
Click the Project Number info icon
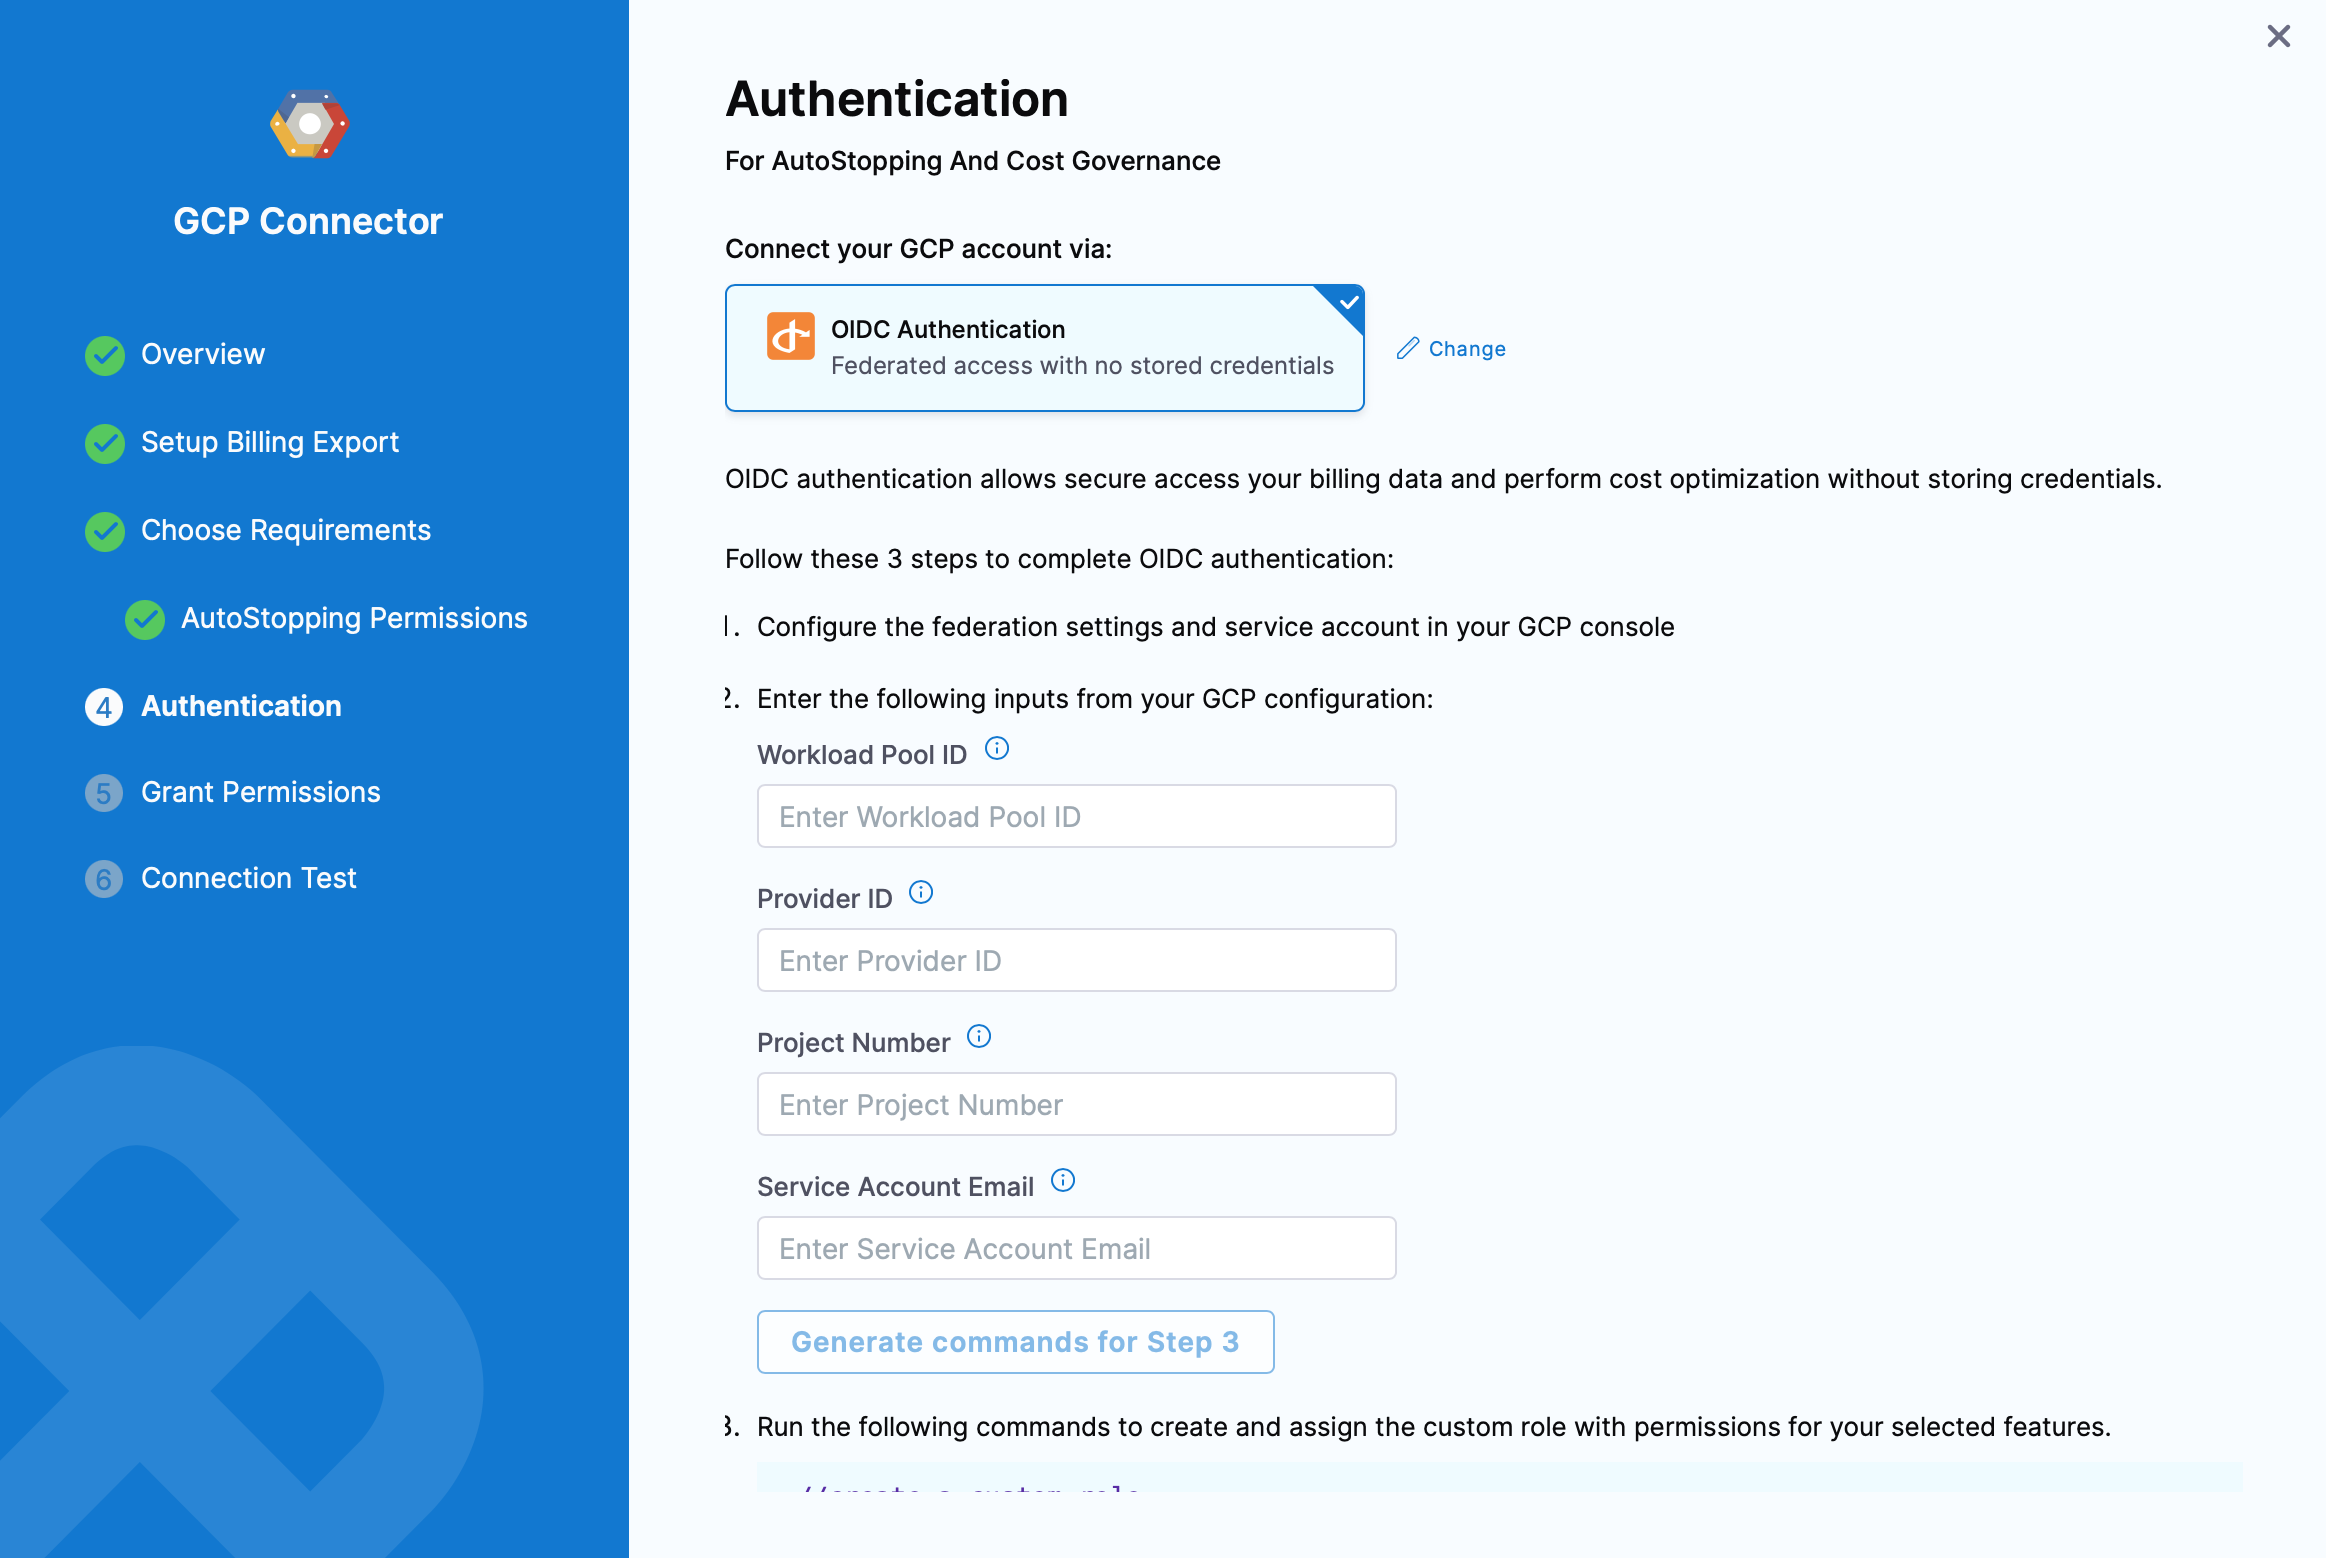[979, 1036]
